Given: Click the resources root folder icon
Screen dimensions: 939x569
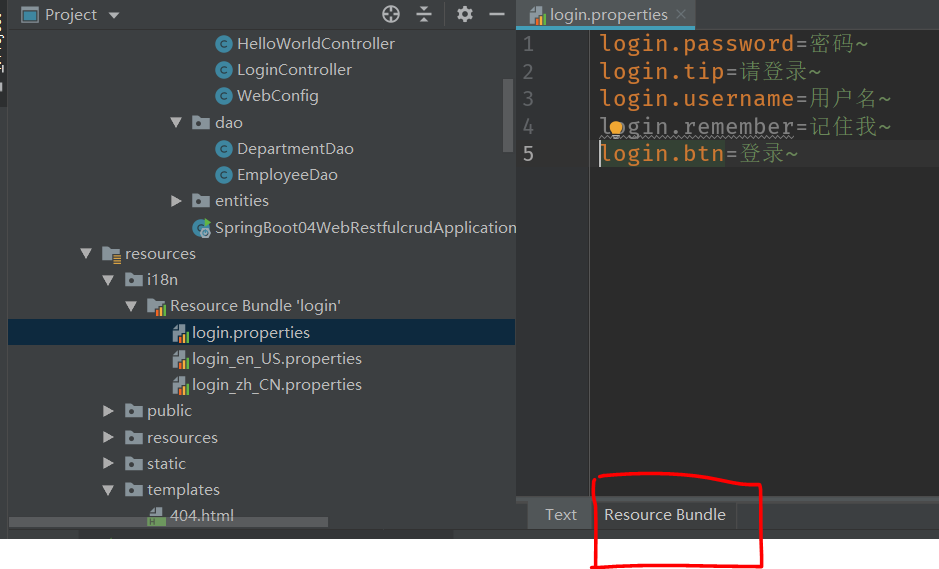Looking at the screenshot, I should point(111,254).
